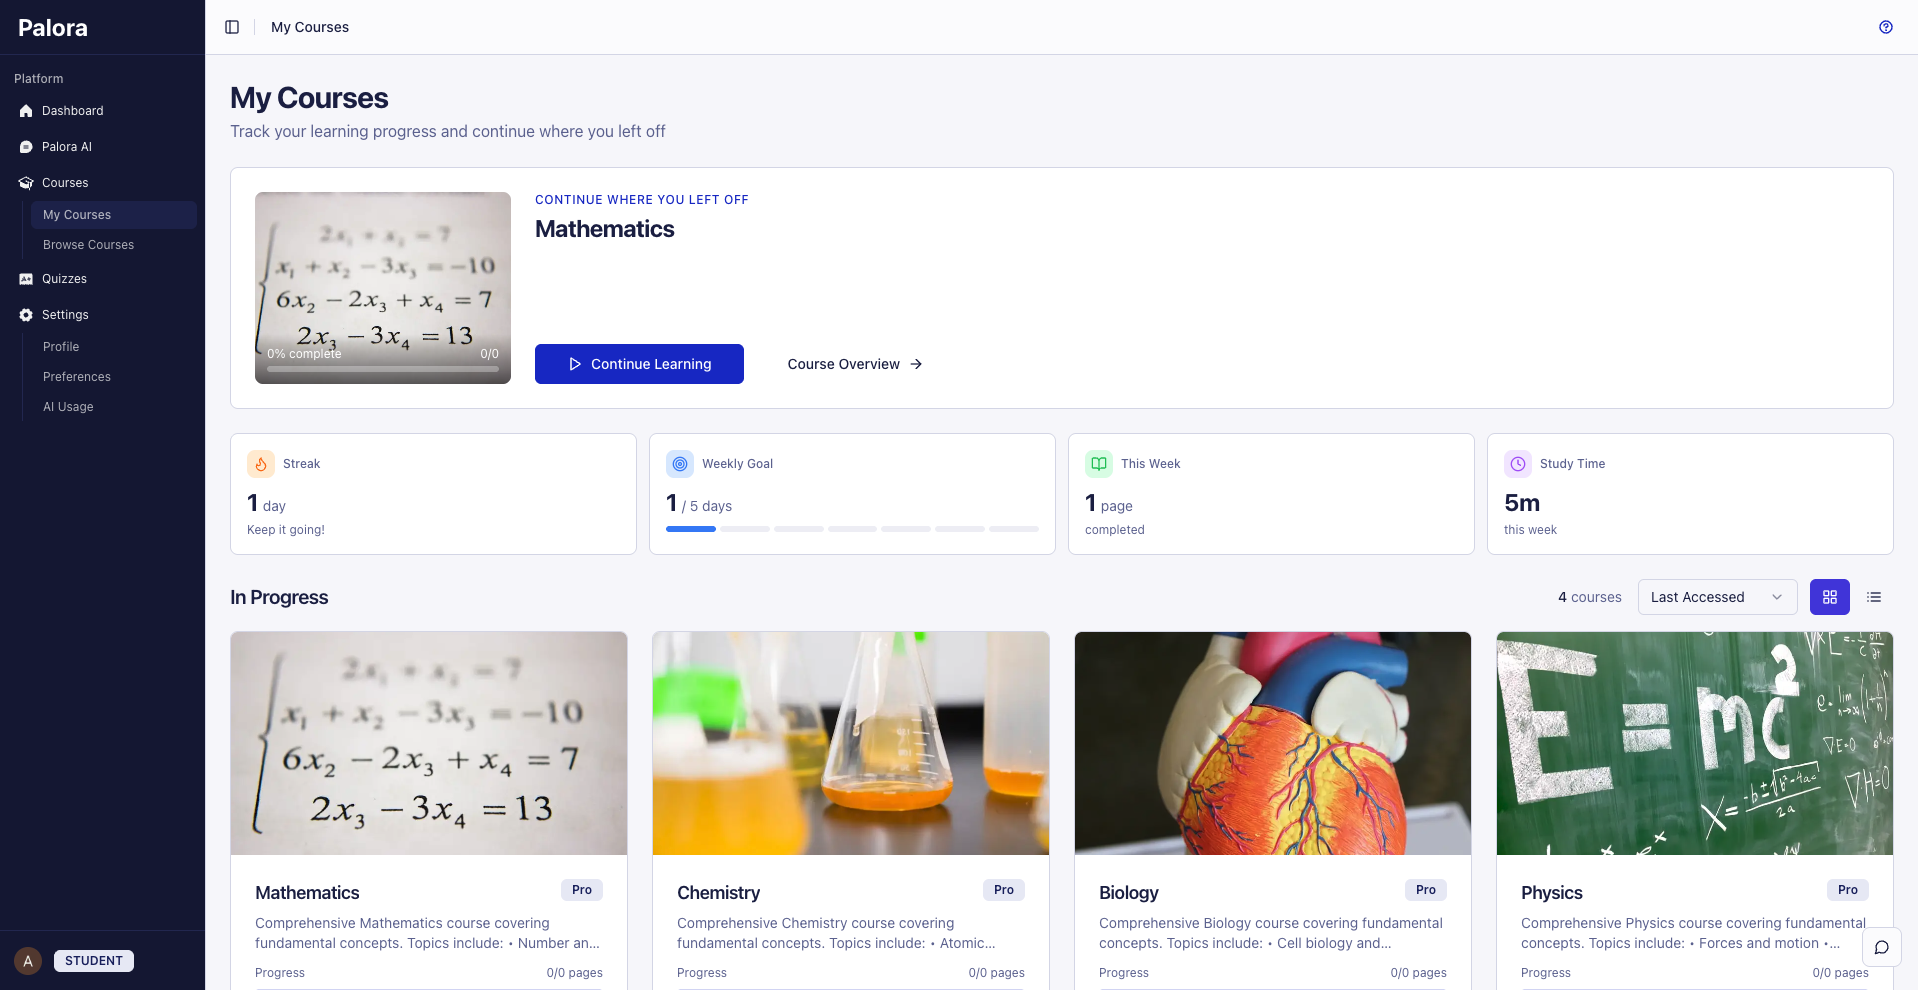Screen dimensions: 1918x990
Task: Click the Dashboard home icon
Action: tap(25, 111)
